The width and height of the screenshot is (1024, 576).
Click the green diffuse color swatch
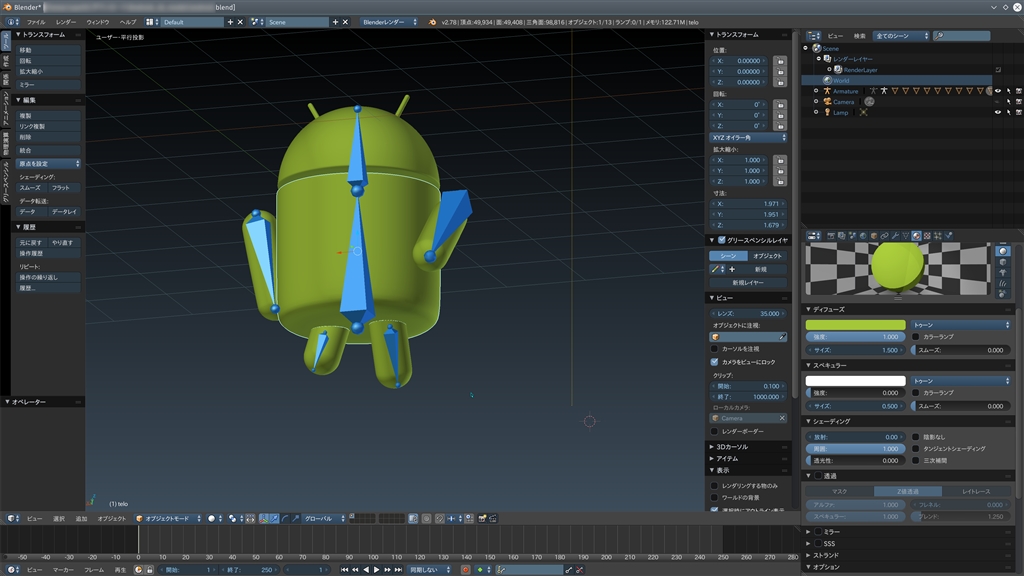point(855,325)
